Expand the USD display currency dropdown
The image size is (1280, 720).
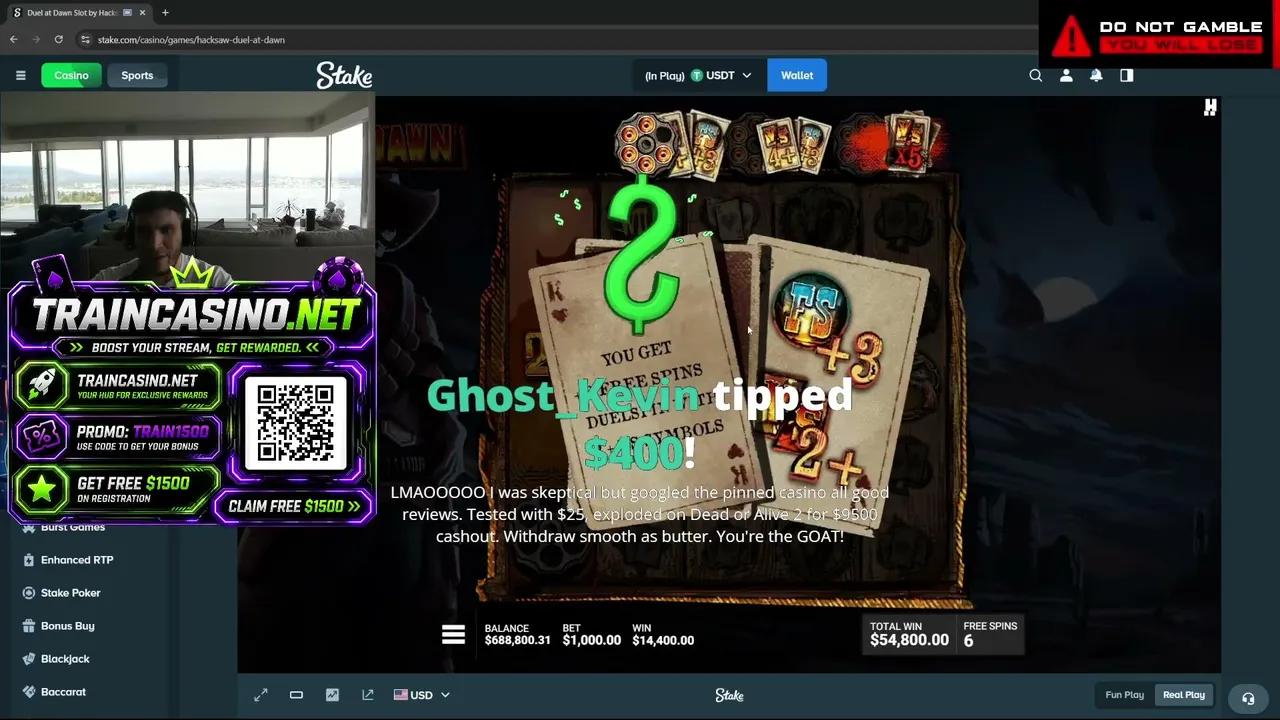445,695
